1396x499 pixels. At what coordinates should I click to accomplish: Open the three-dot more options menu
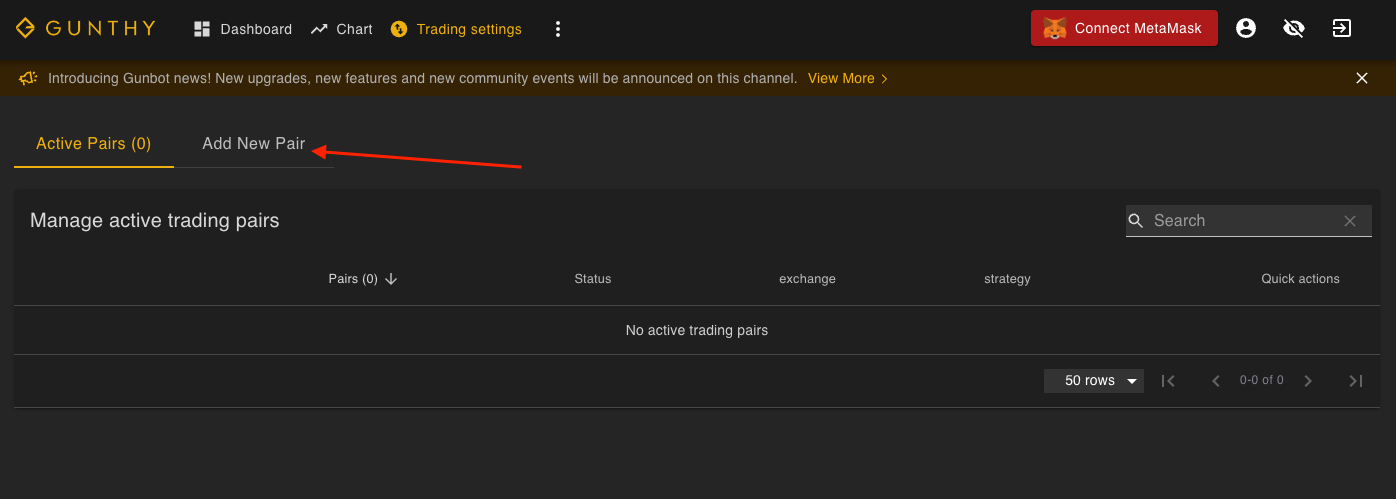click(x=558, y=29)
